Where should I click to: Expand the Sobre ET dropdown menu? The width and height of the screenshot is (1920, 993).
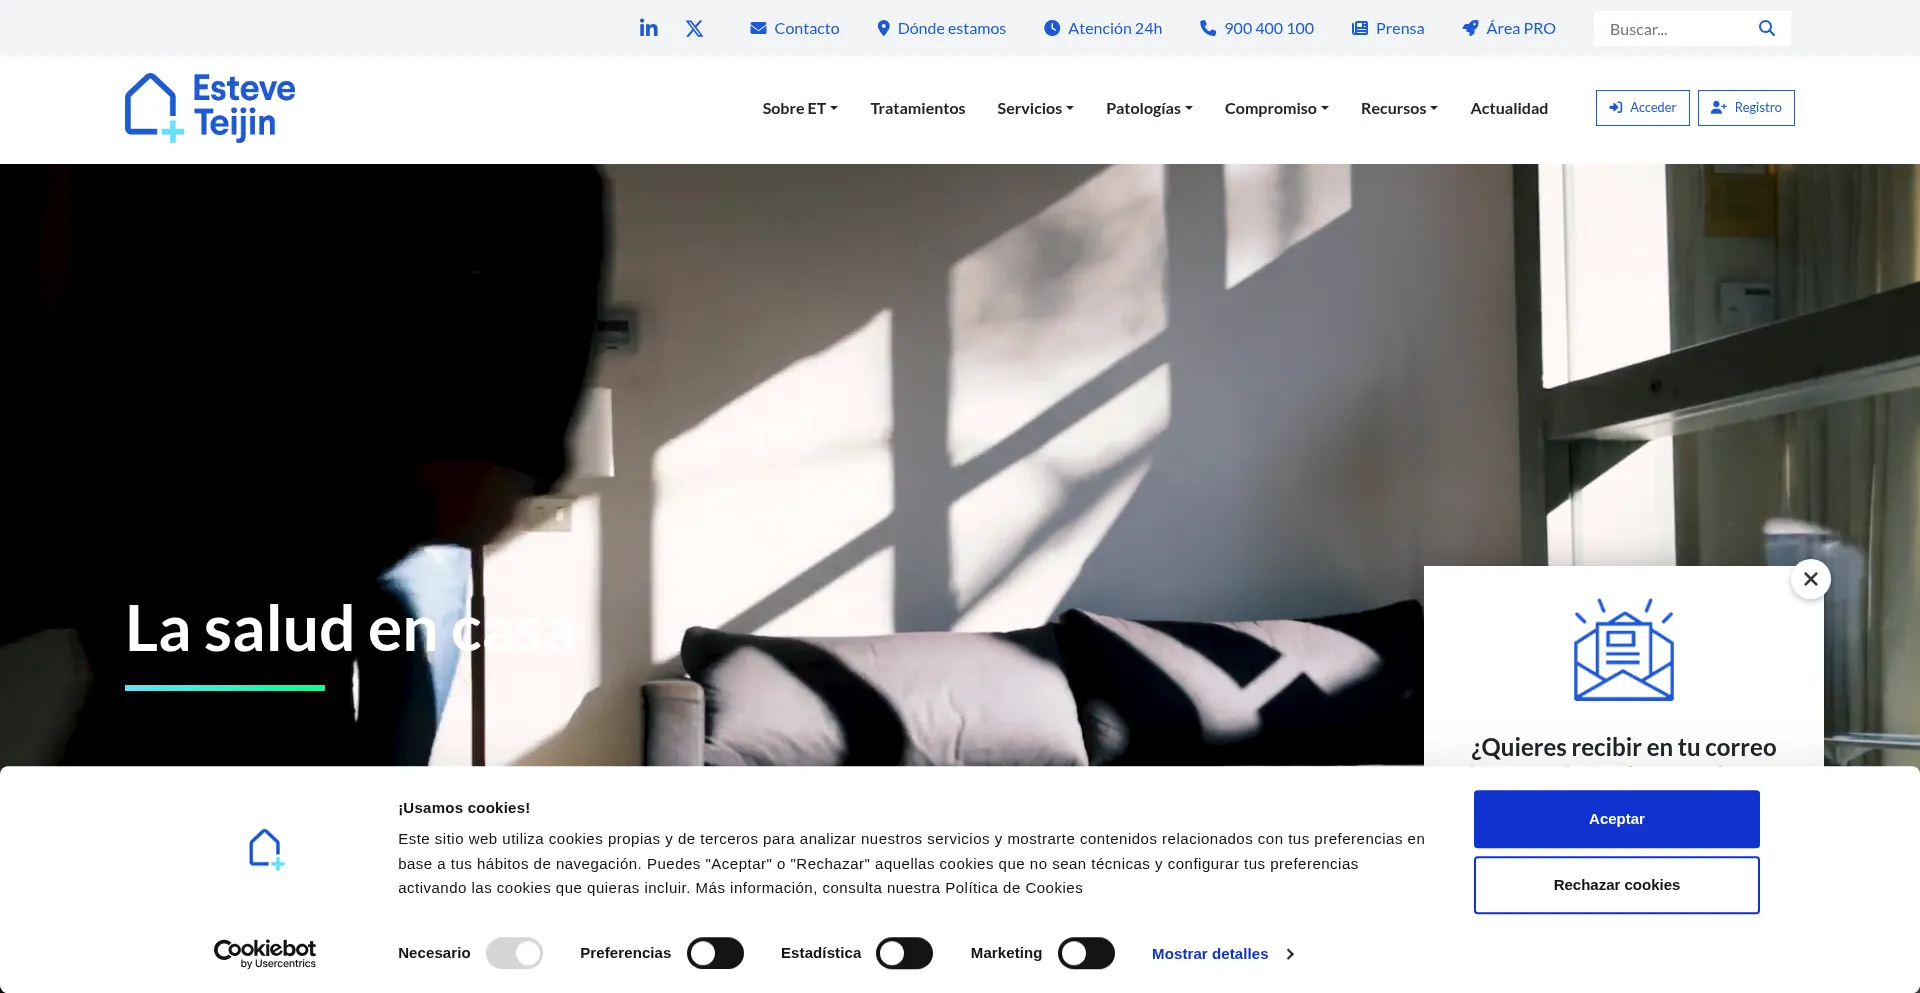[x=799, y=108]
